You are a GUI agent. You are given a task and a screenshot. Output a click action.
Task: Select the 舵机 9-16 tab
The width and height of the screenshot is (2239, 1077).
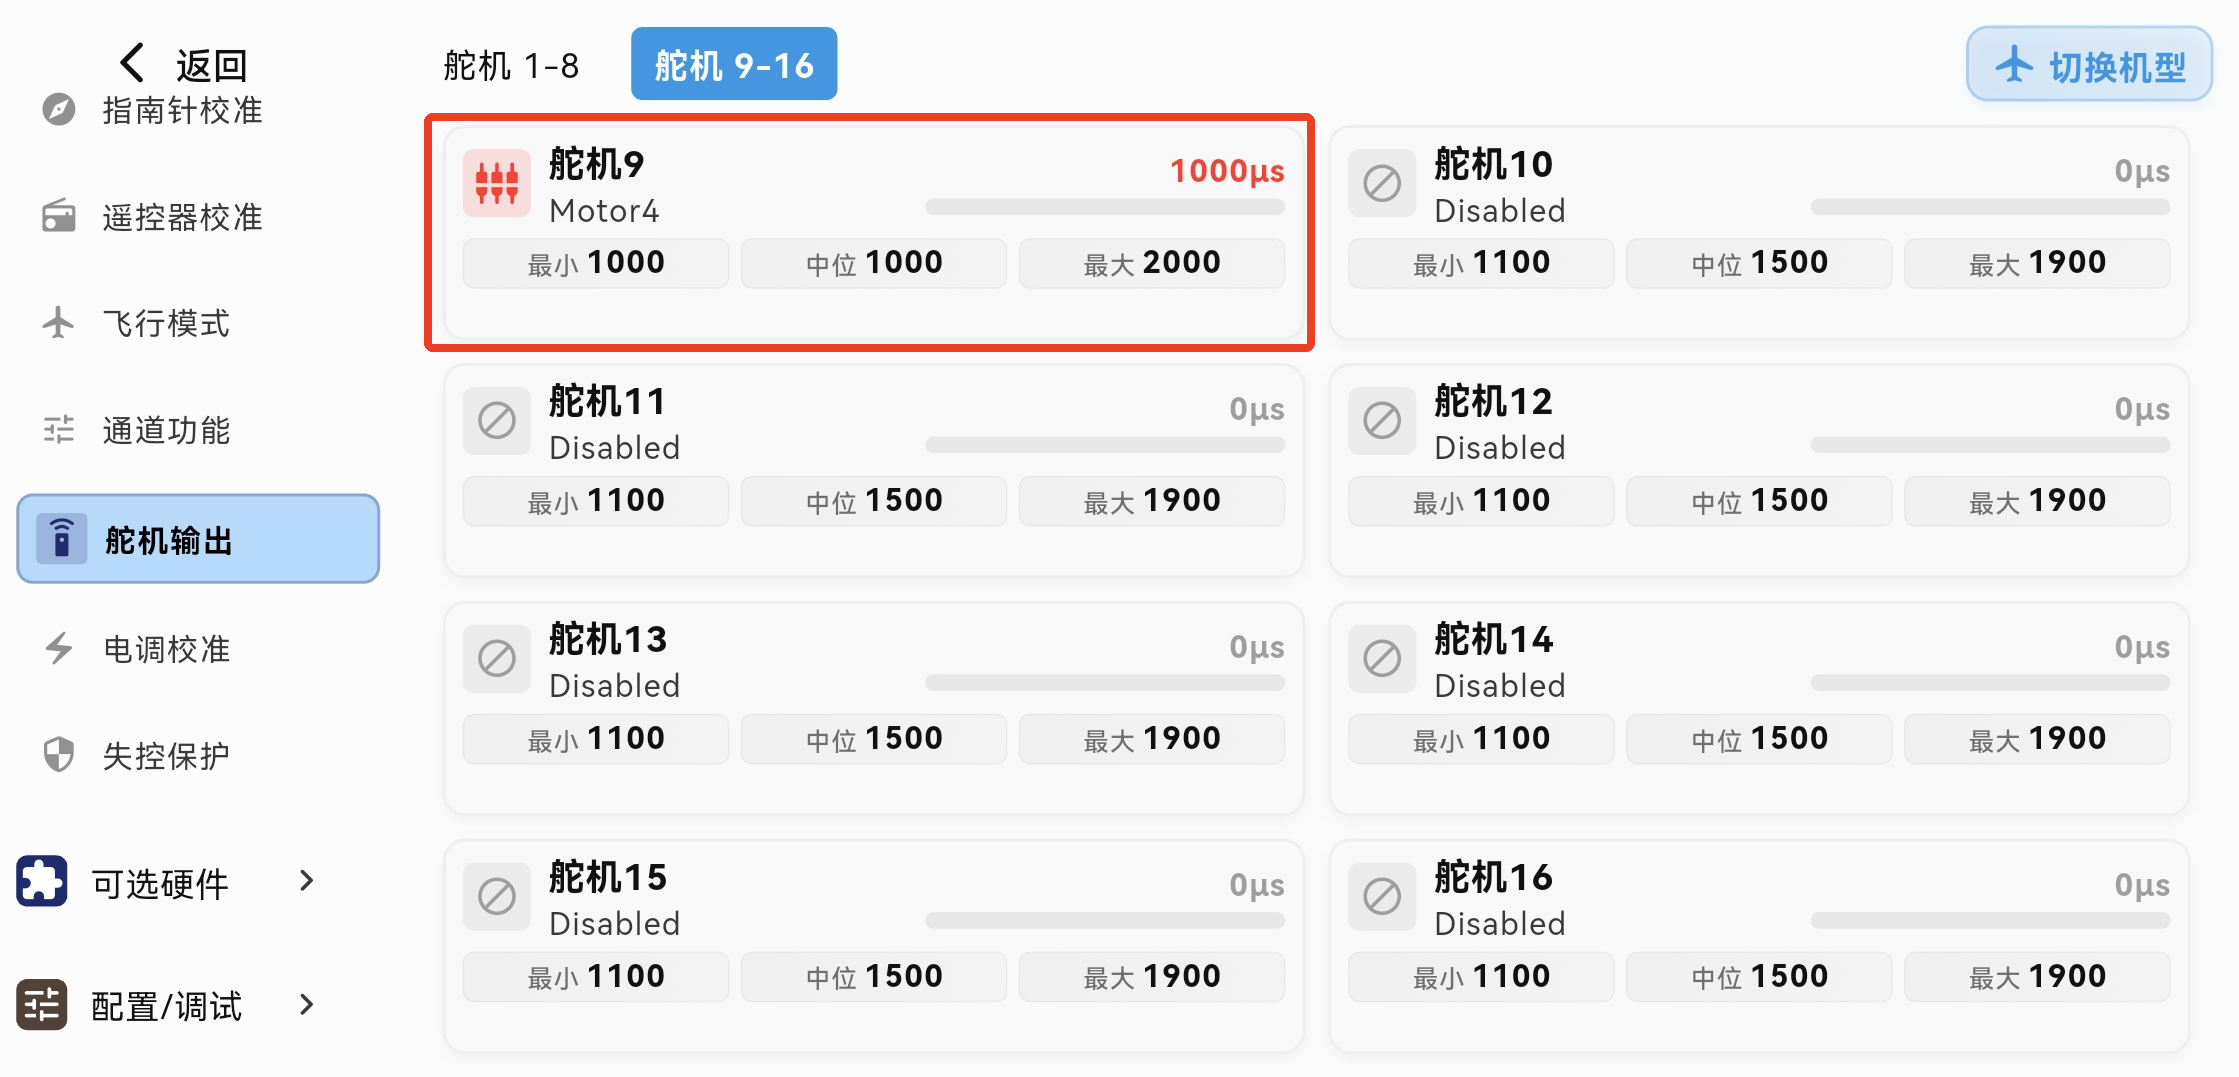point(734,66)
